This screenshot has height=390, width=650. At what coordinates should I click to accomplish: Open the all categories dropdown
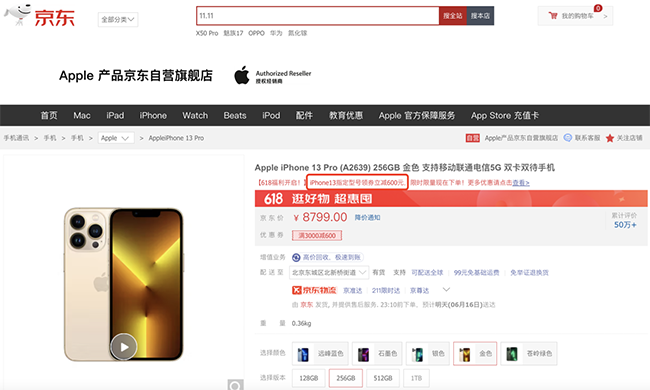point(118,19)
